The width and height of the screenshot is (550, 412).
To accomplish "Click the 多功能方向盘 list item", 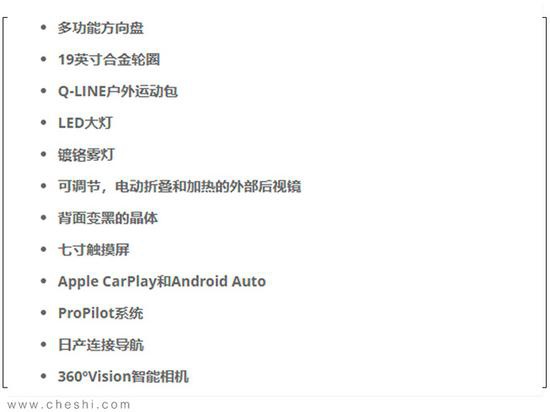I will click(101, 28).
